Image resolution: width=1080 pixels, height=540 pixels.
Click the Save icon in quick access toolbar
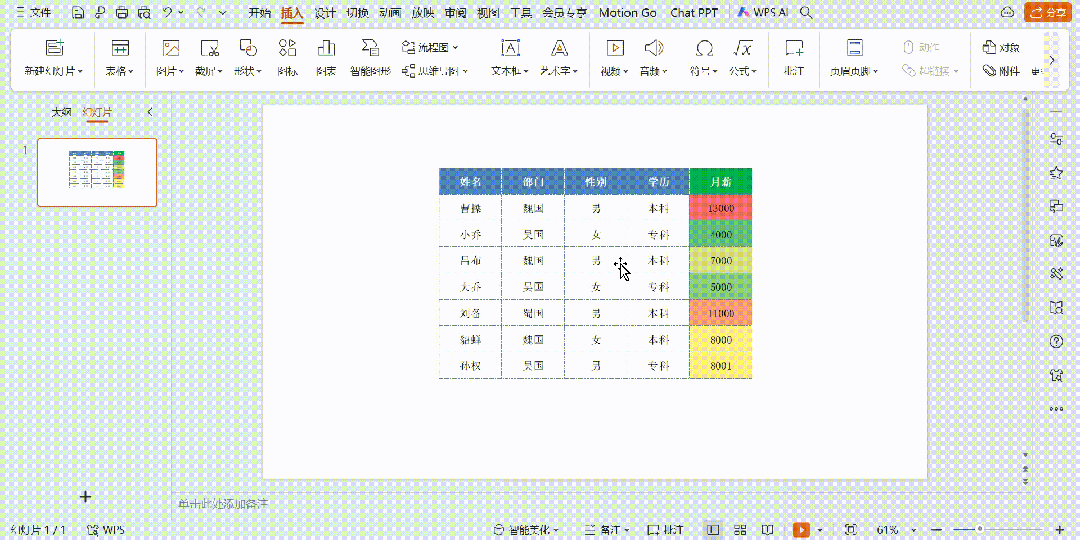(x=79, y=12)
